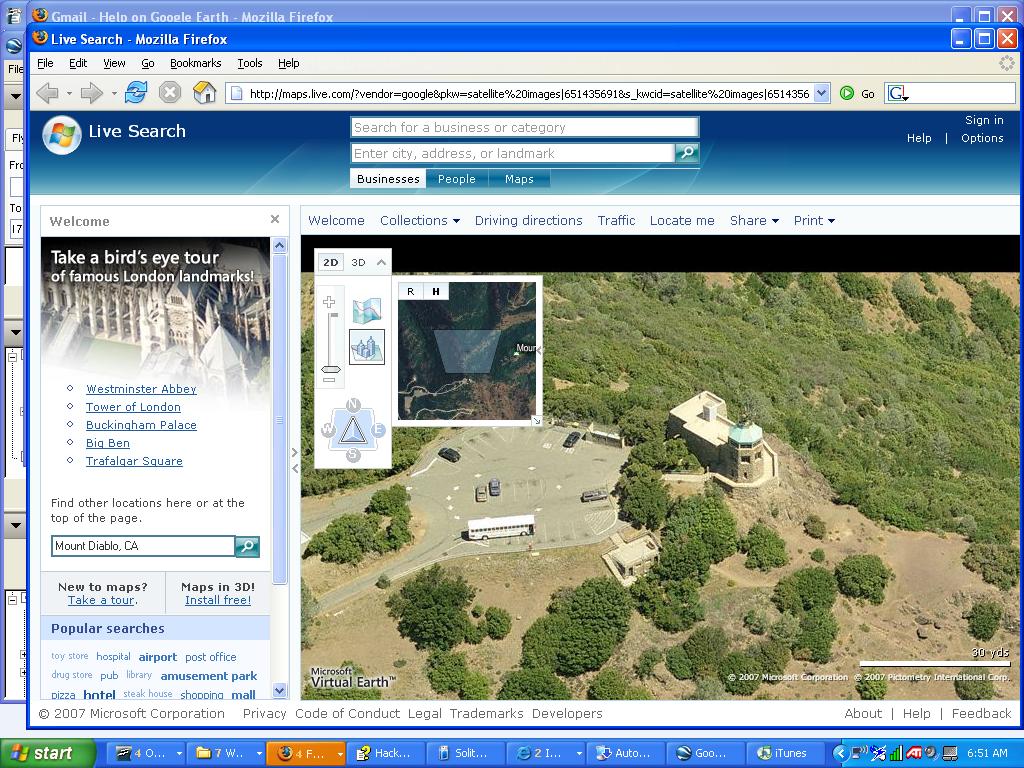Switch map to 3D mode
This screenshot has width=1024, height=768.
358,263
